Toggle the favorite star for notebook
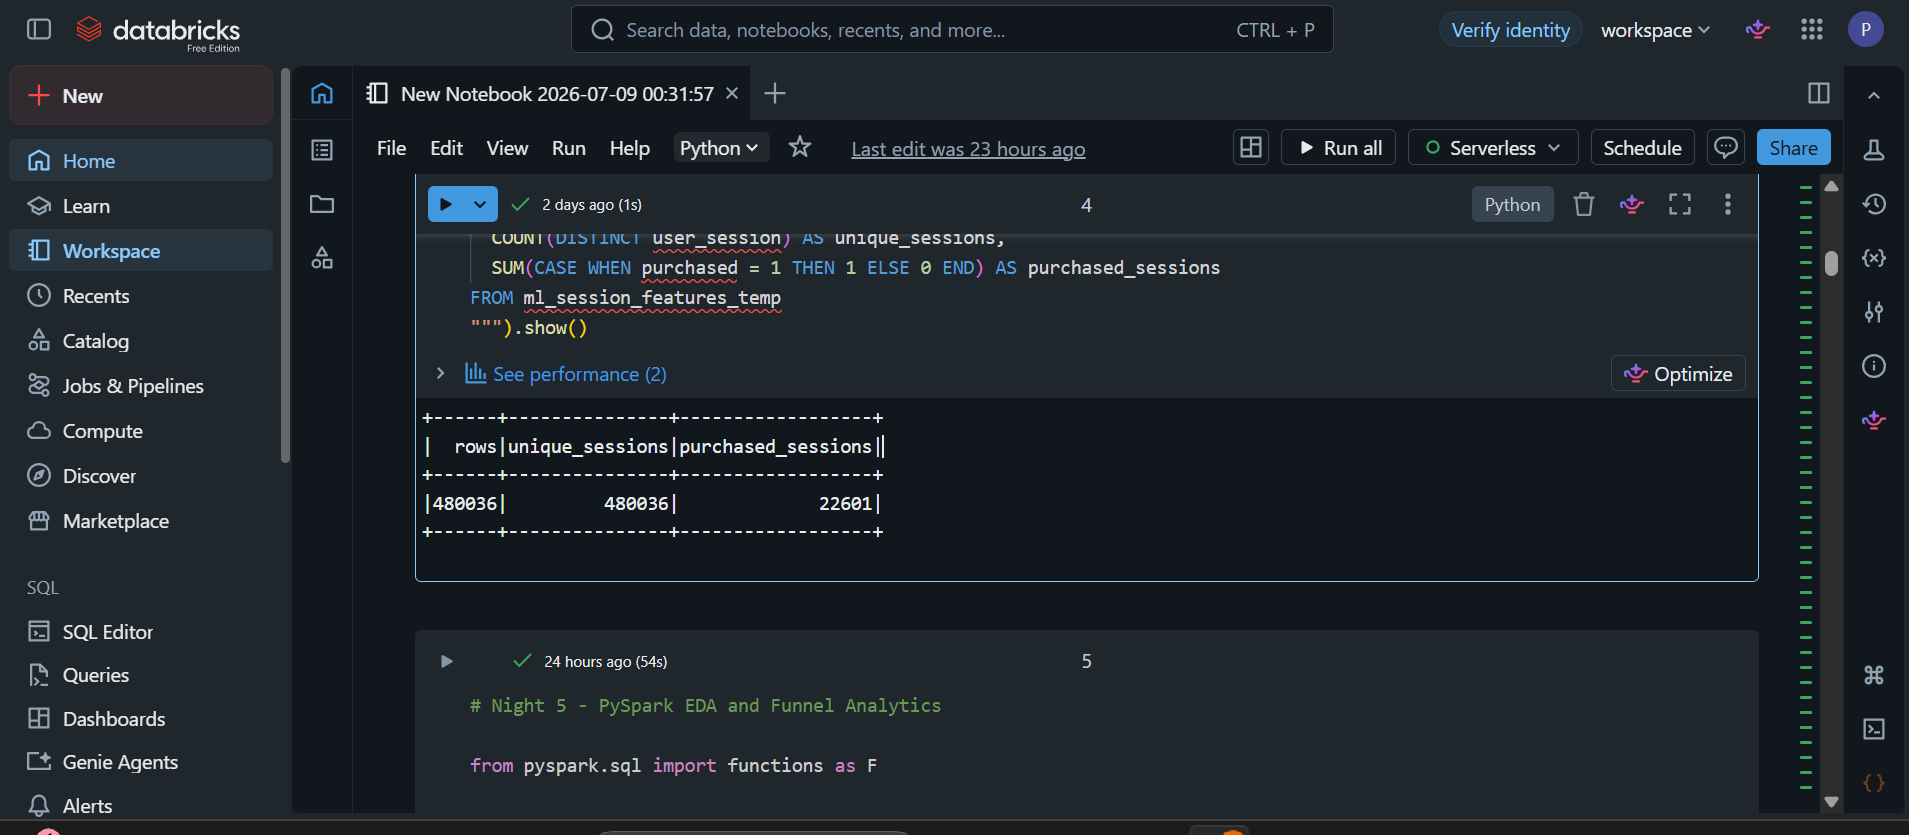The height and width of the screenshot is (835, 1909). [799, 147]
